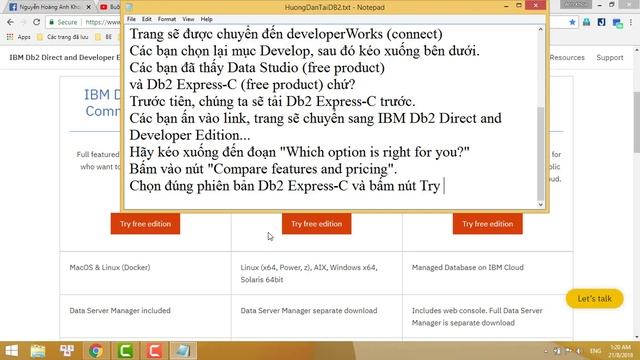
Task: Open the Resources nav link
Action: pyautogui.click(x=567, y=58)
